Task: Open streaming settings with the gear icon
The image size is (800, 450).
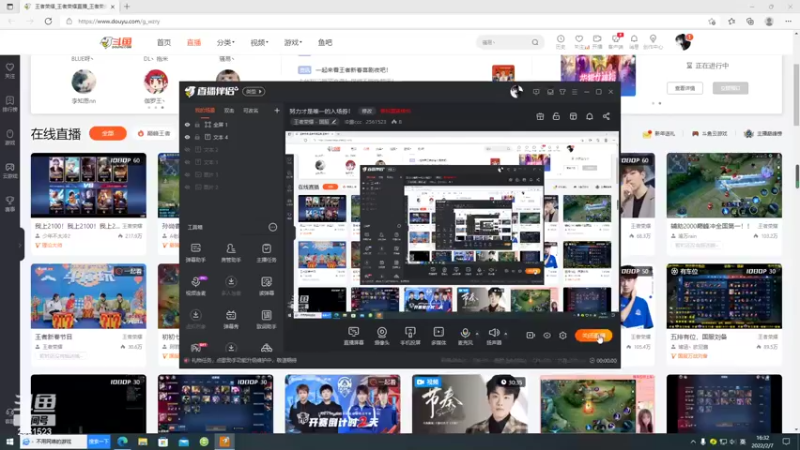Action: point(563,335)
